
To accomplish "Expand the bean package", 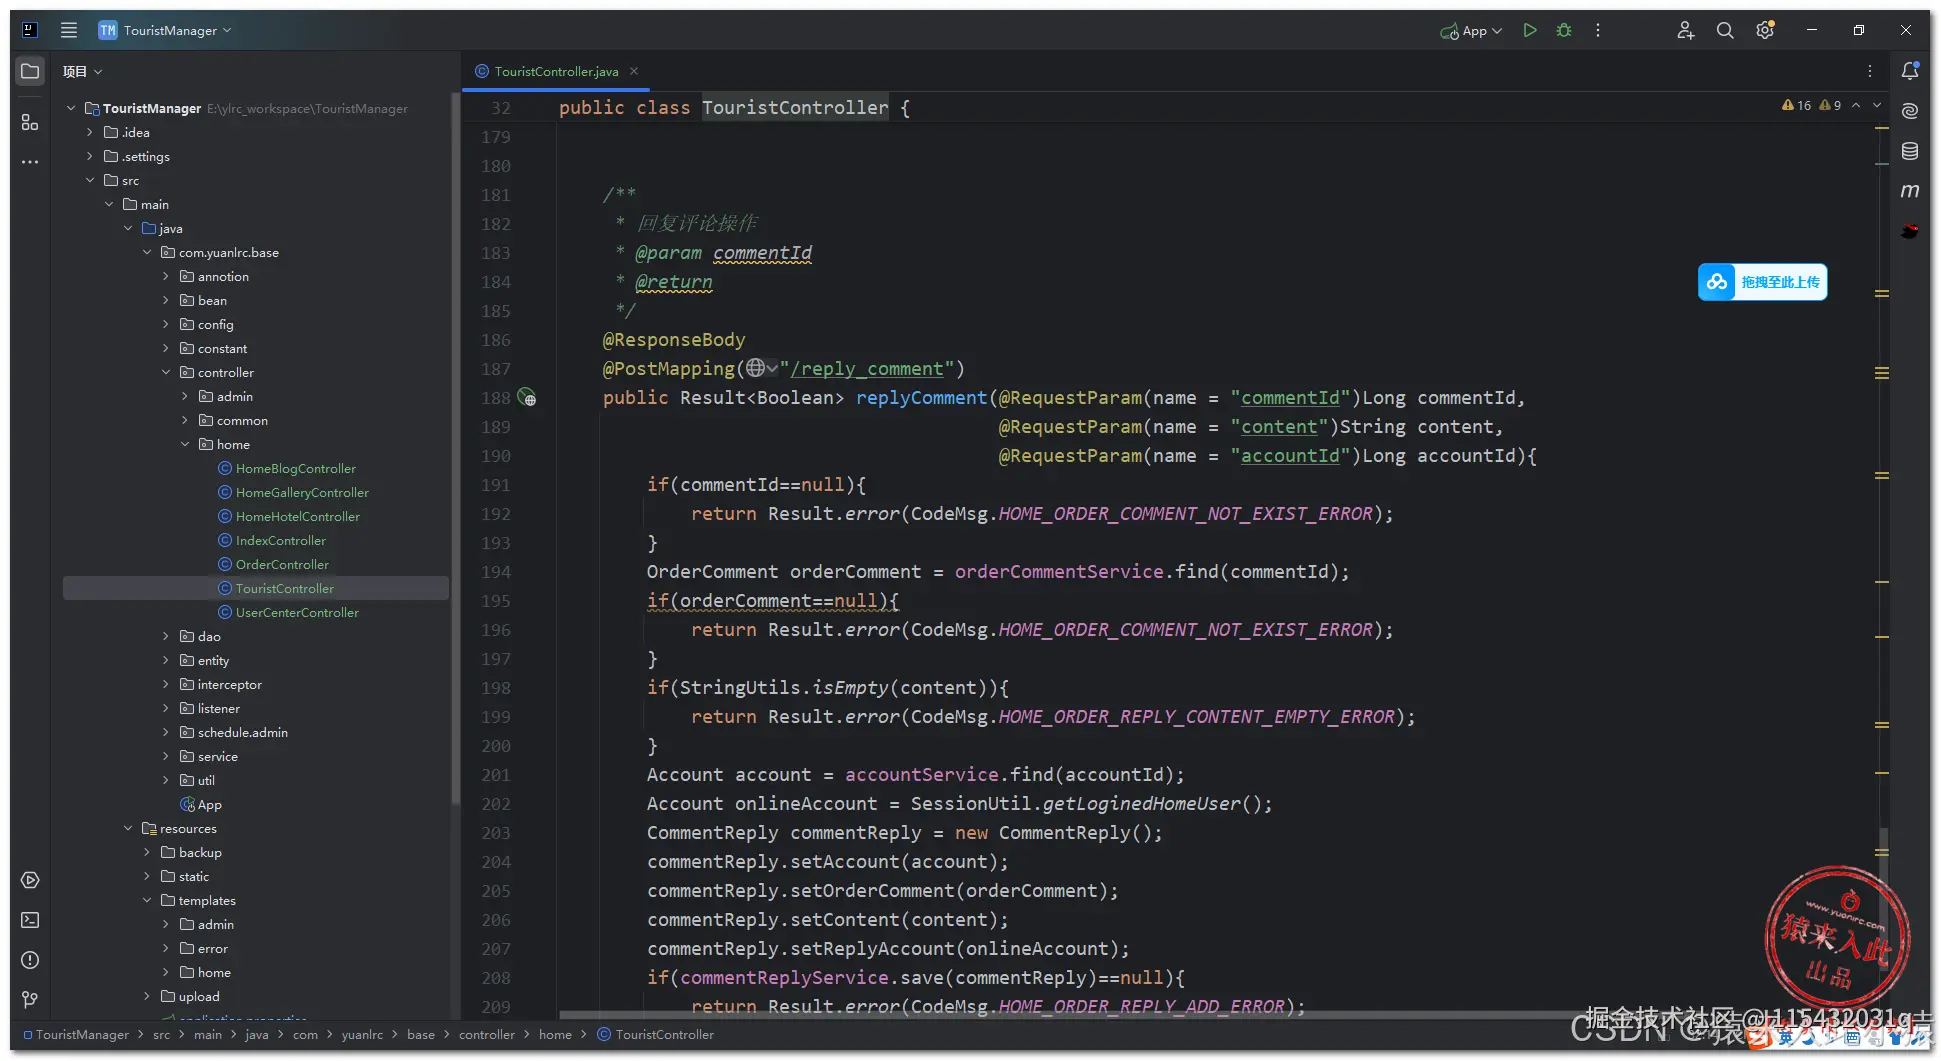I will tap(166, 300).
